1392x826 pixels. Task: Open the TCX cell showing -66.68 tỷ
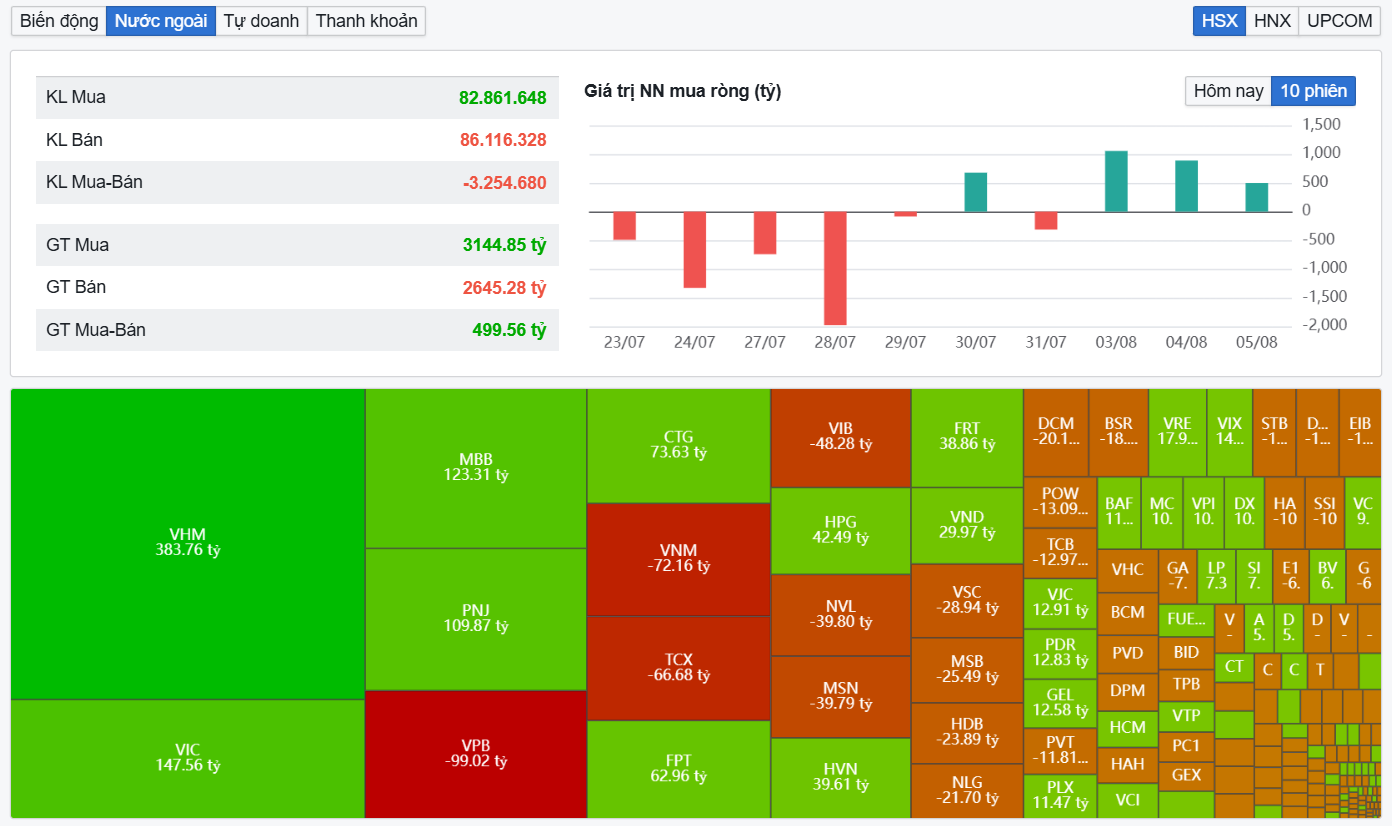click(x=678, y=668)
